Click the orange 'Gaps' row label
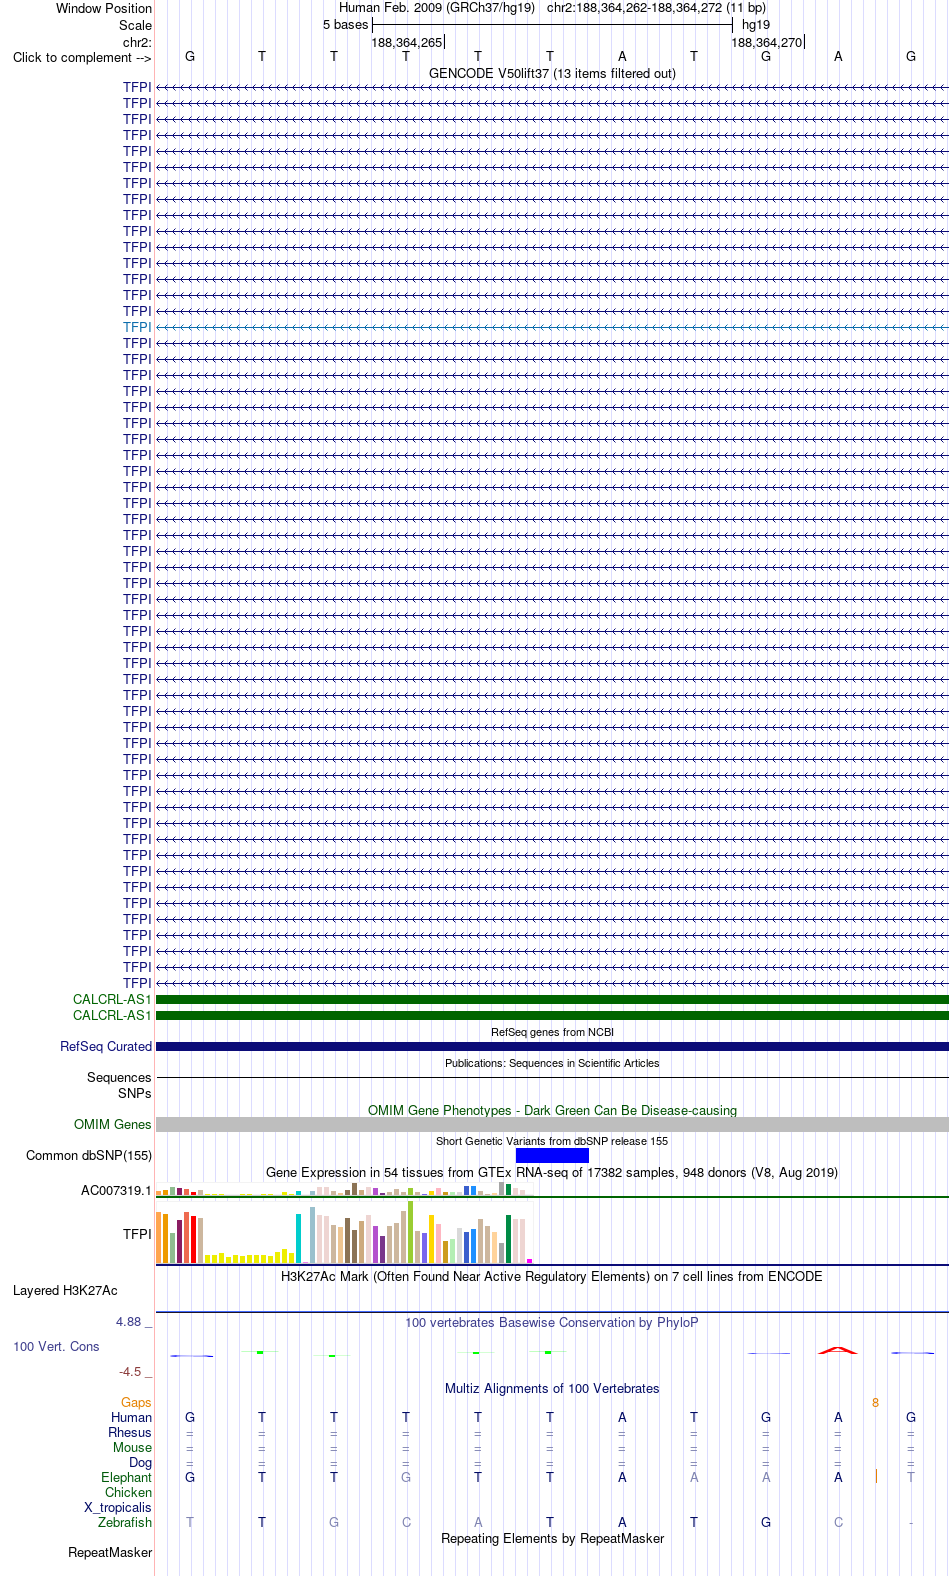 pos(137,1402)
